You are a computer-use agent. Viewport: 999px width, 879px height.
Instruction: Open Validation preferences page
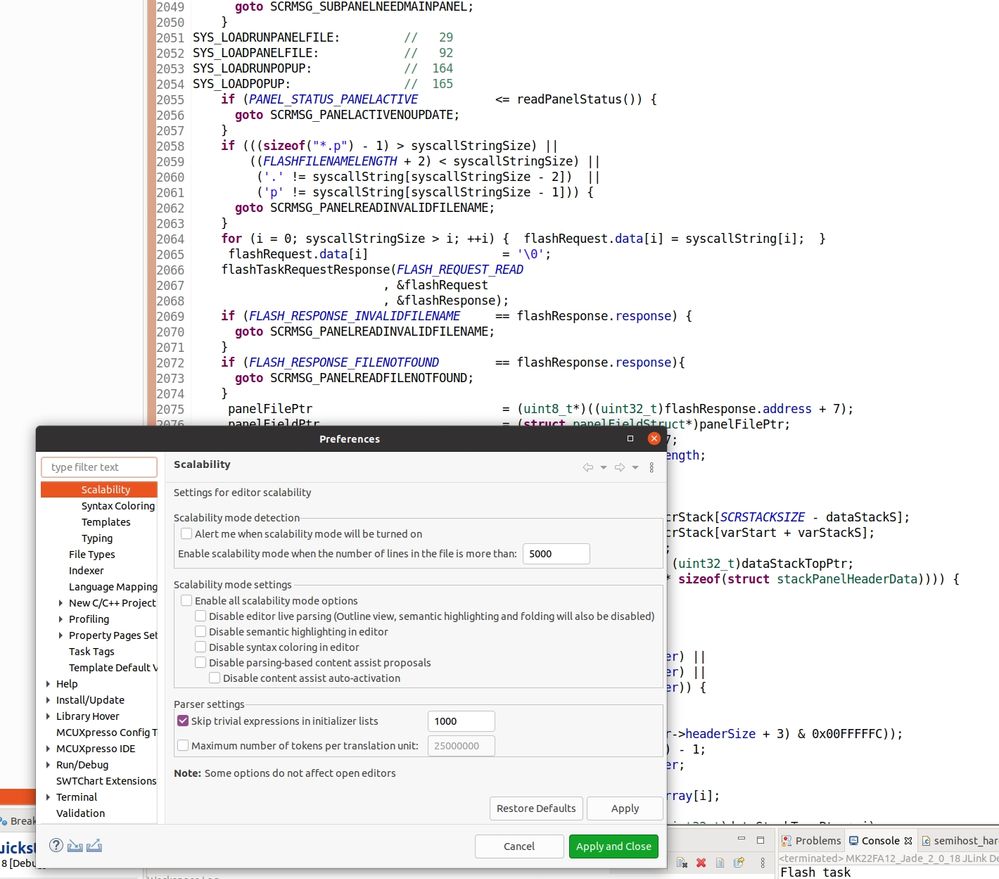click(80, 813)
